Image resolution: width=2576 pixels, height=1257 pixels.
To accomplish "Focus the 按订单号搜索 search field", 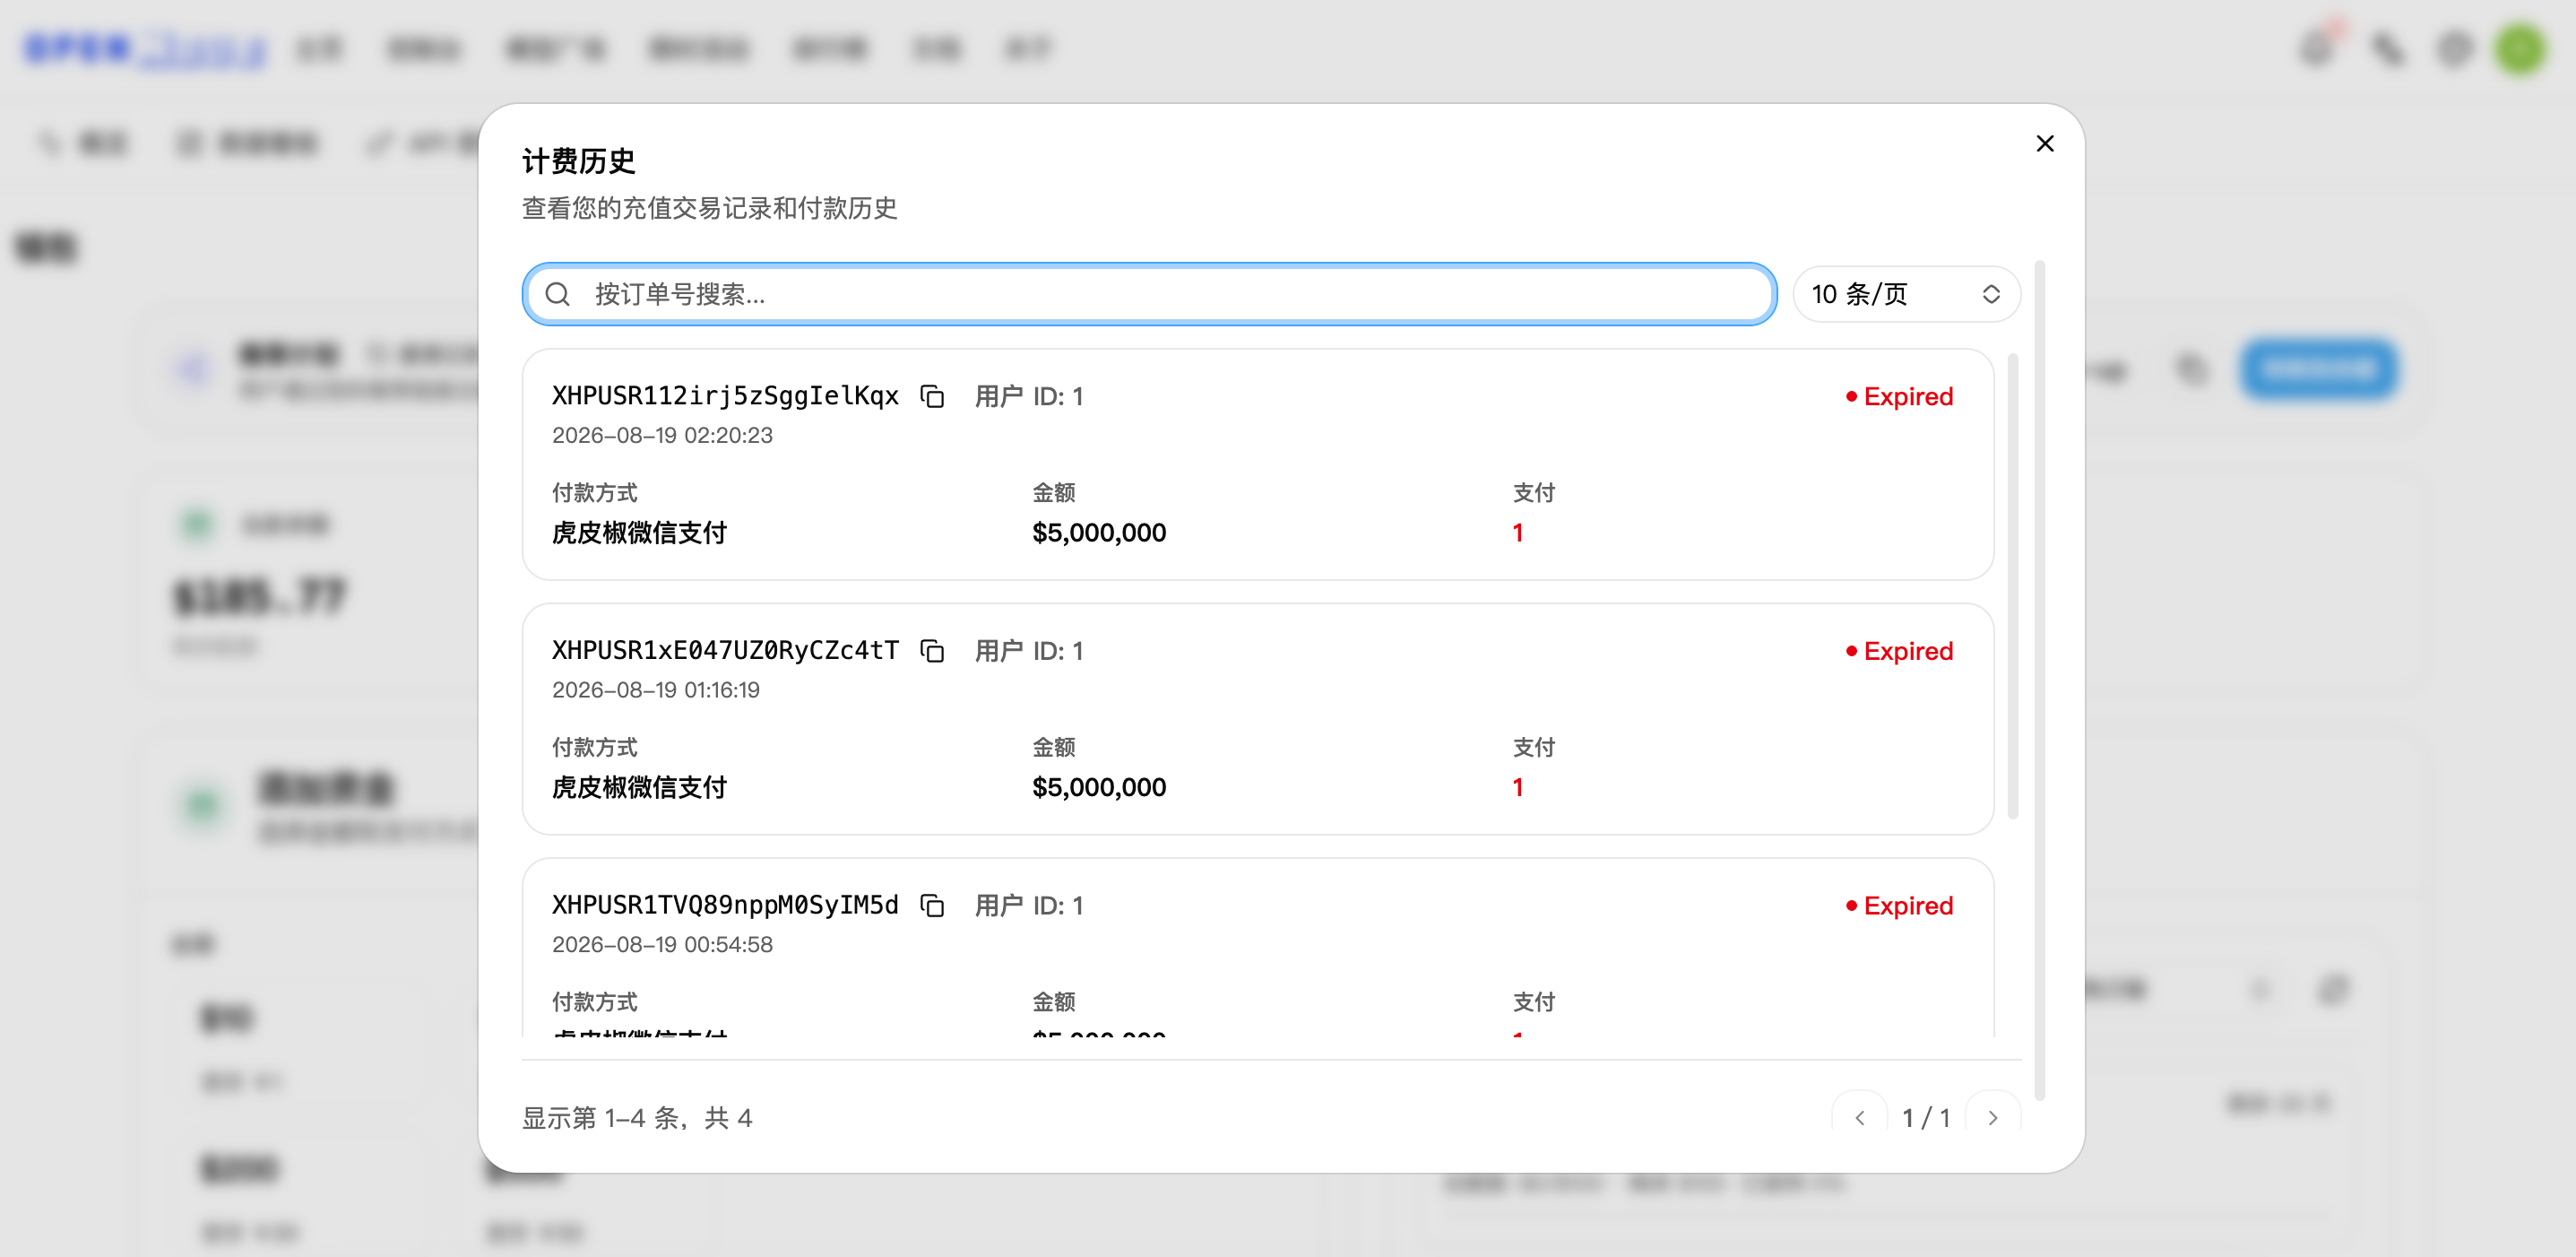I will pos(1149,294).
